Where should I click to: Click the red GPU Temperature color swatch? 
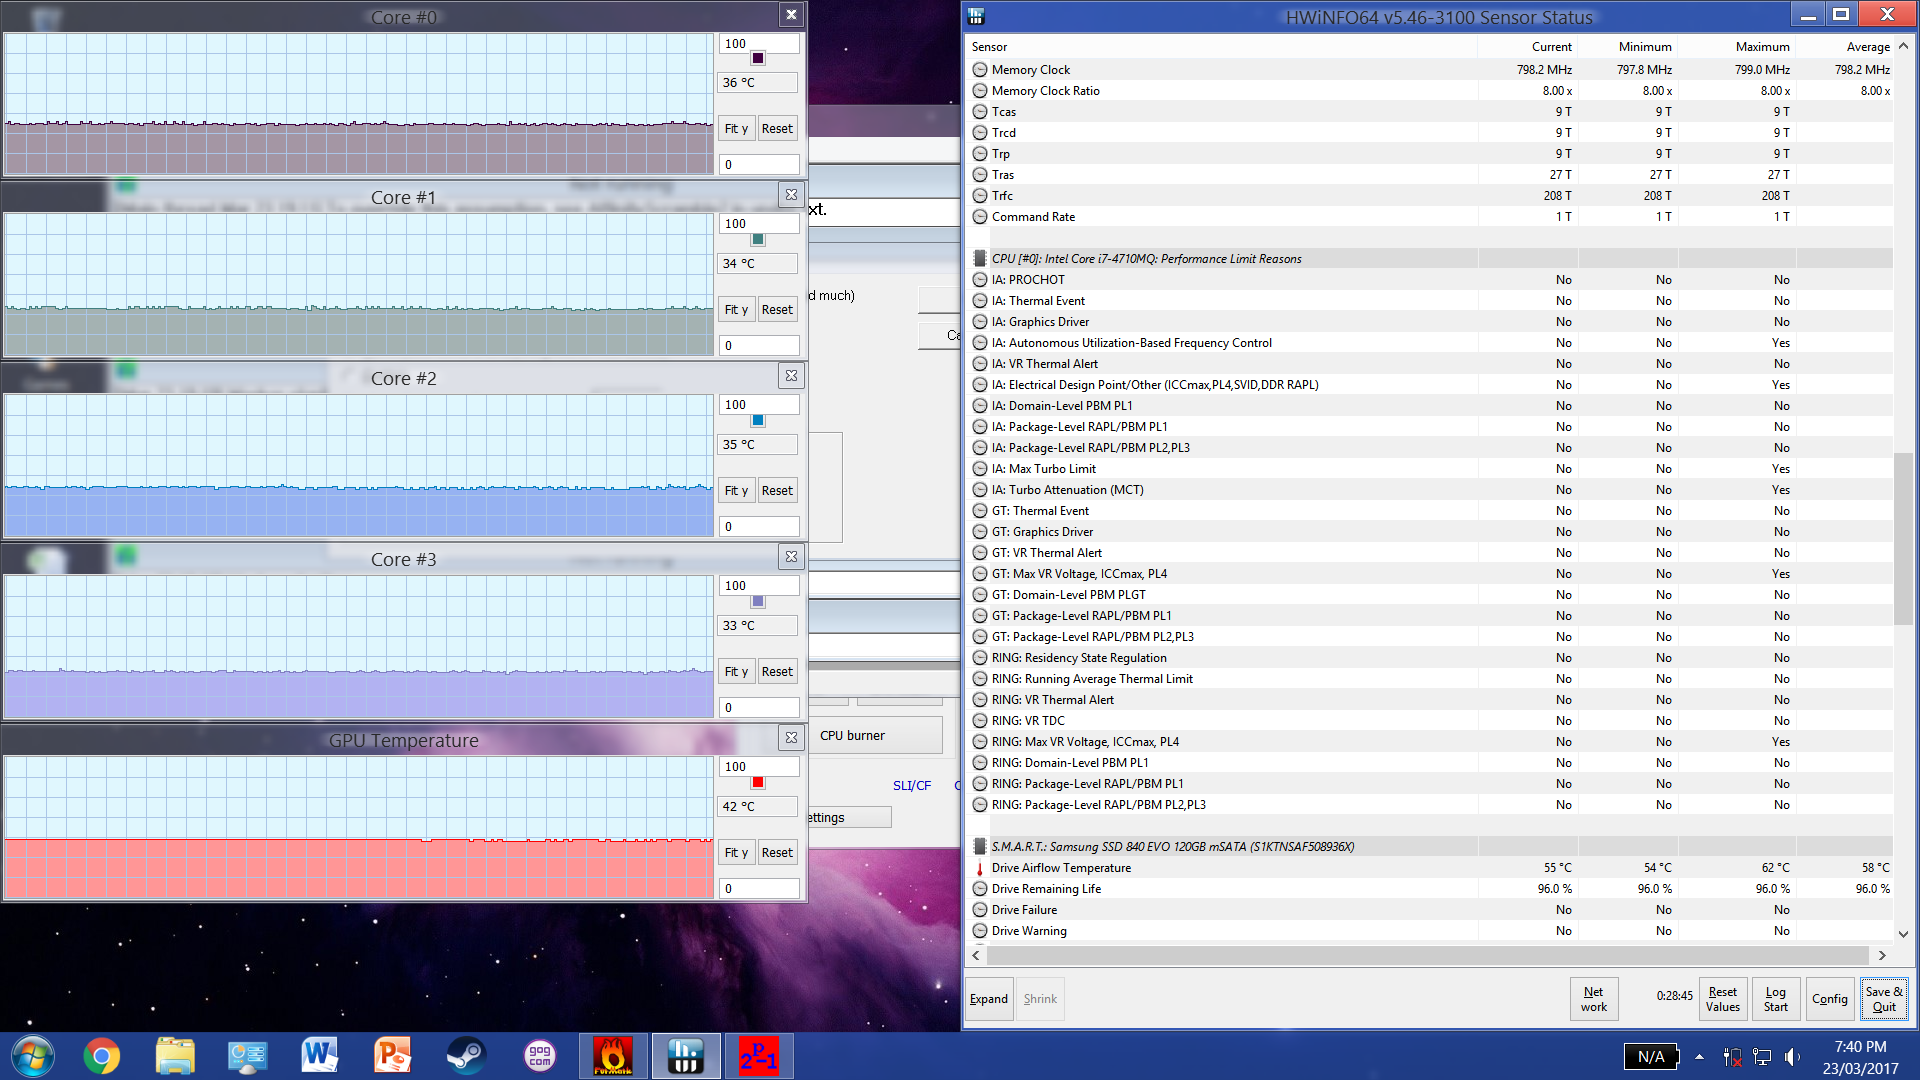click(x=758, y=783)
